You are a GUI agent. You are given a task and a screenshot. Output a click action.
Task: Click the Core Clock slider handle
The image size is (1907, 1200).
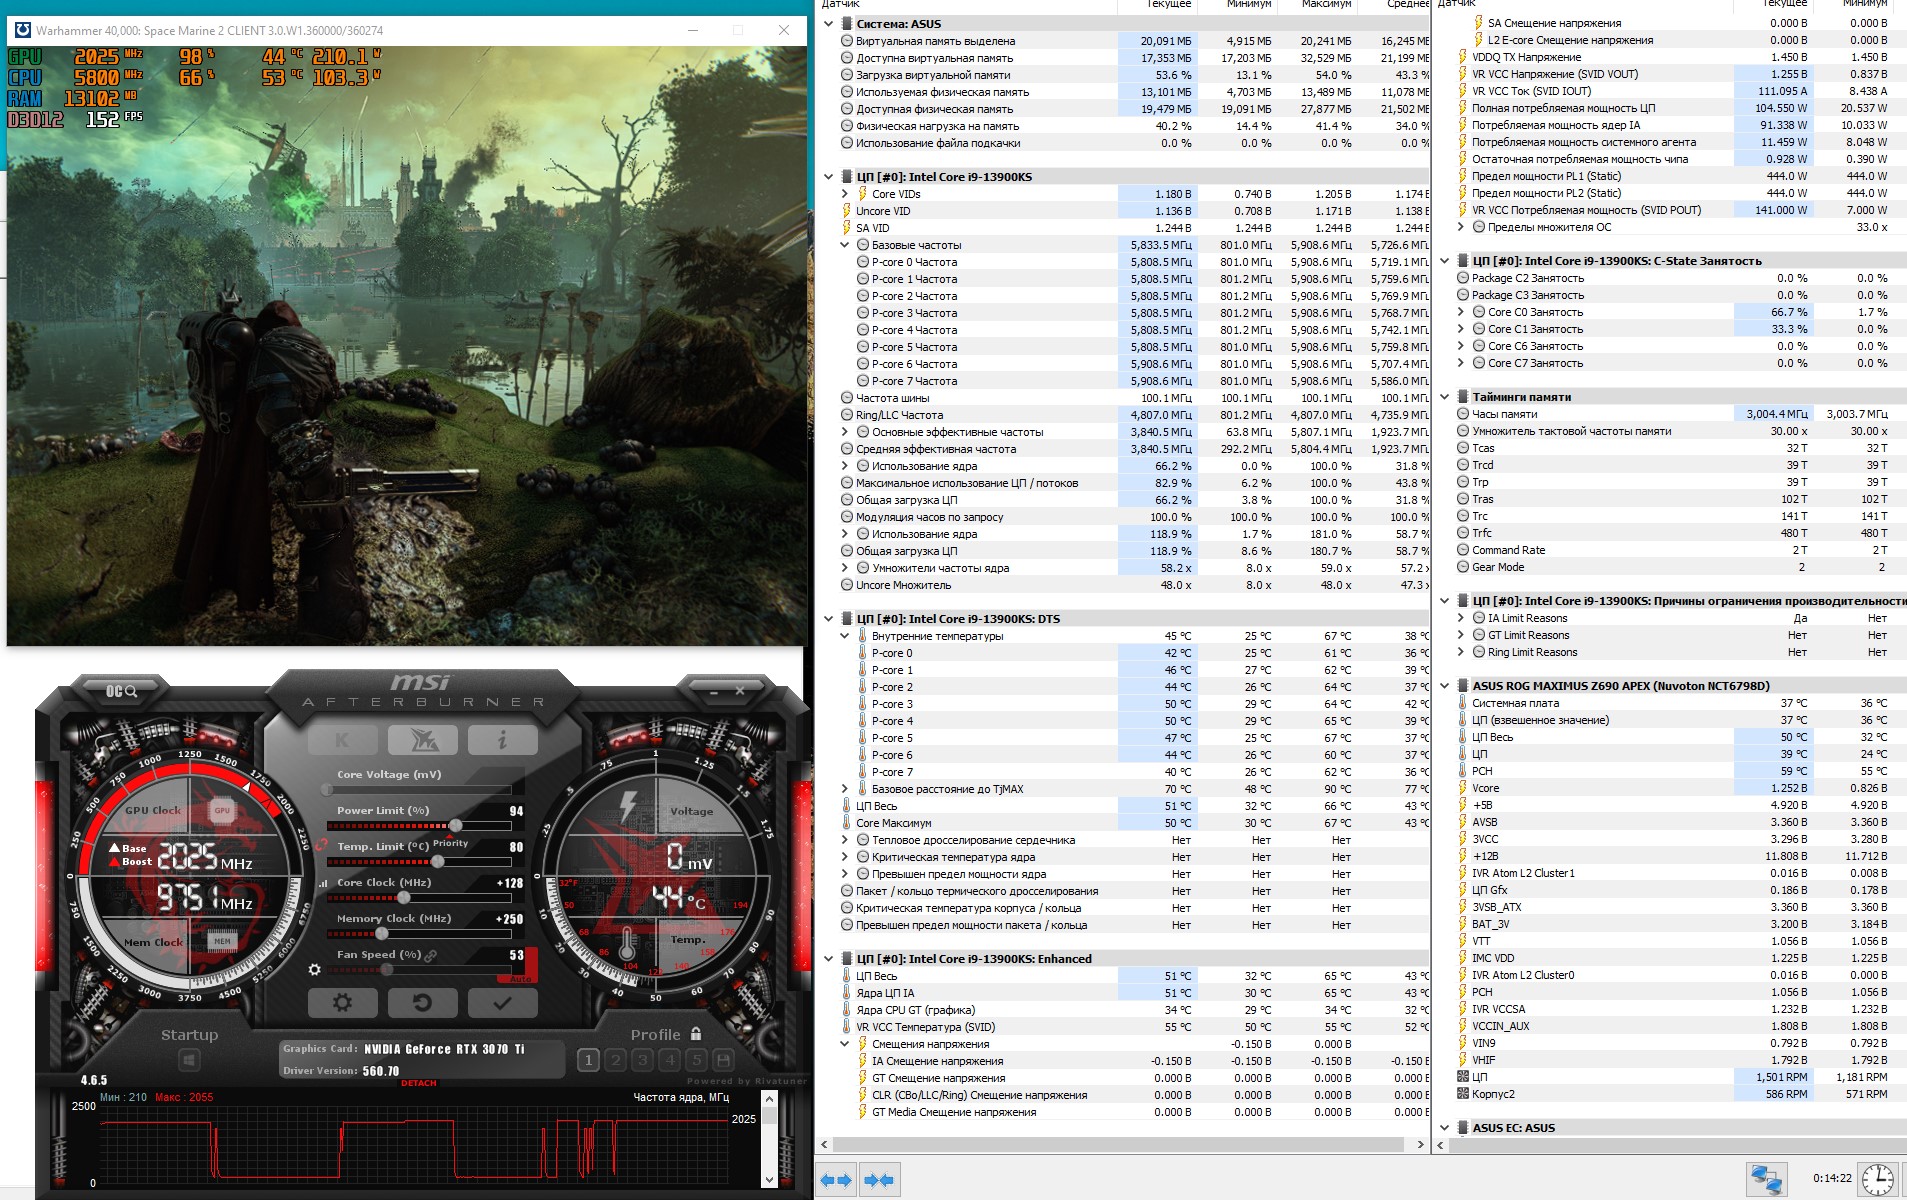point(403,898)
